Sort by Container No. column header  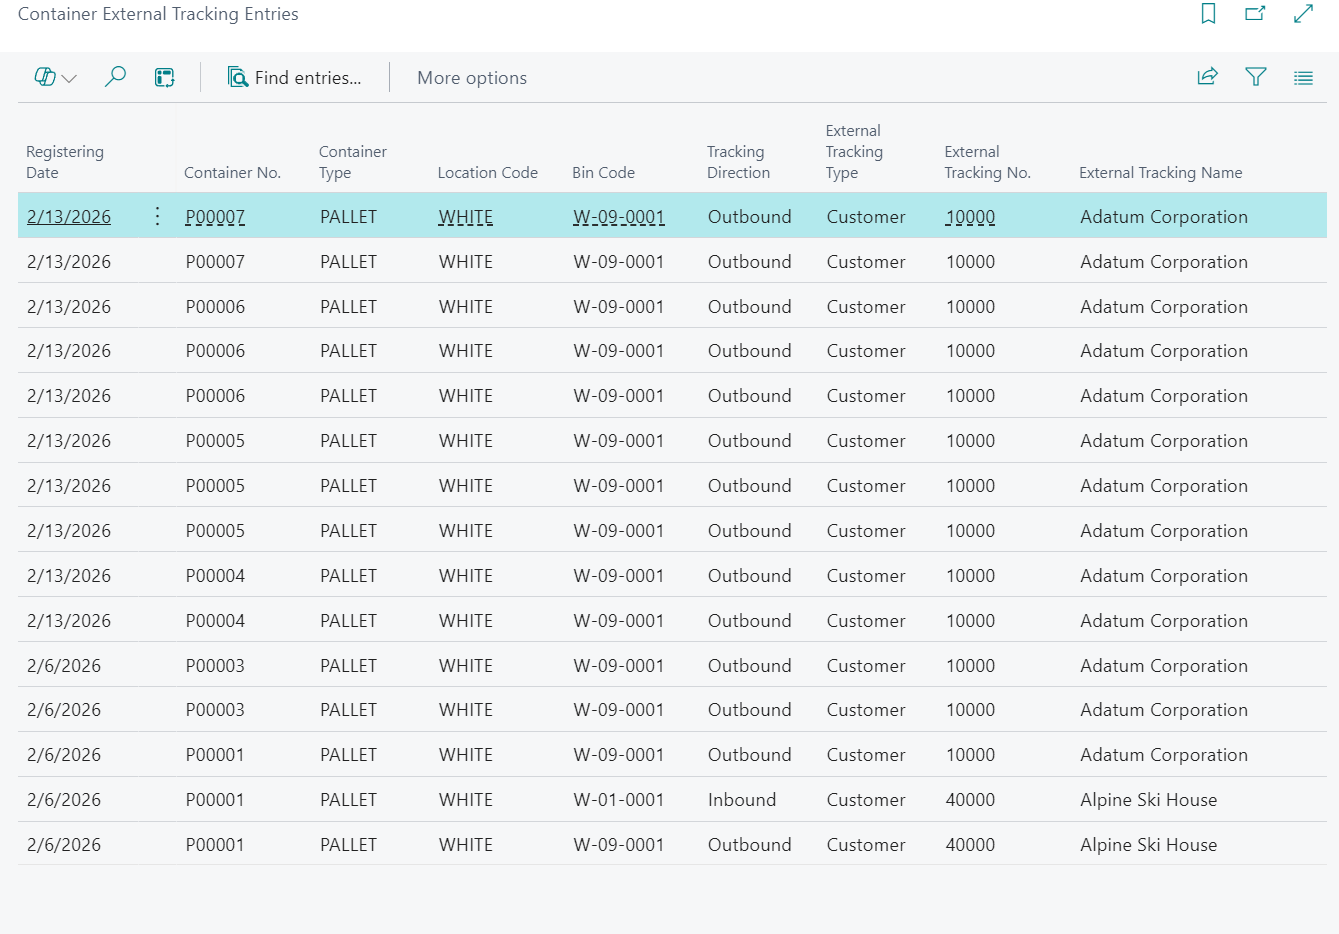click(232, 173)
